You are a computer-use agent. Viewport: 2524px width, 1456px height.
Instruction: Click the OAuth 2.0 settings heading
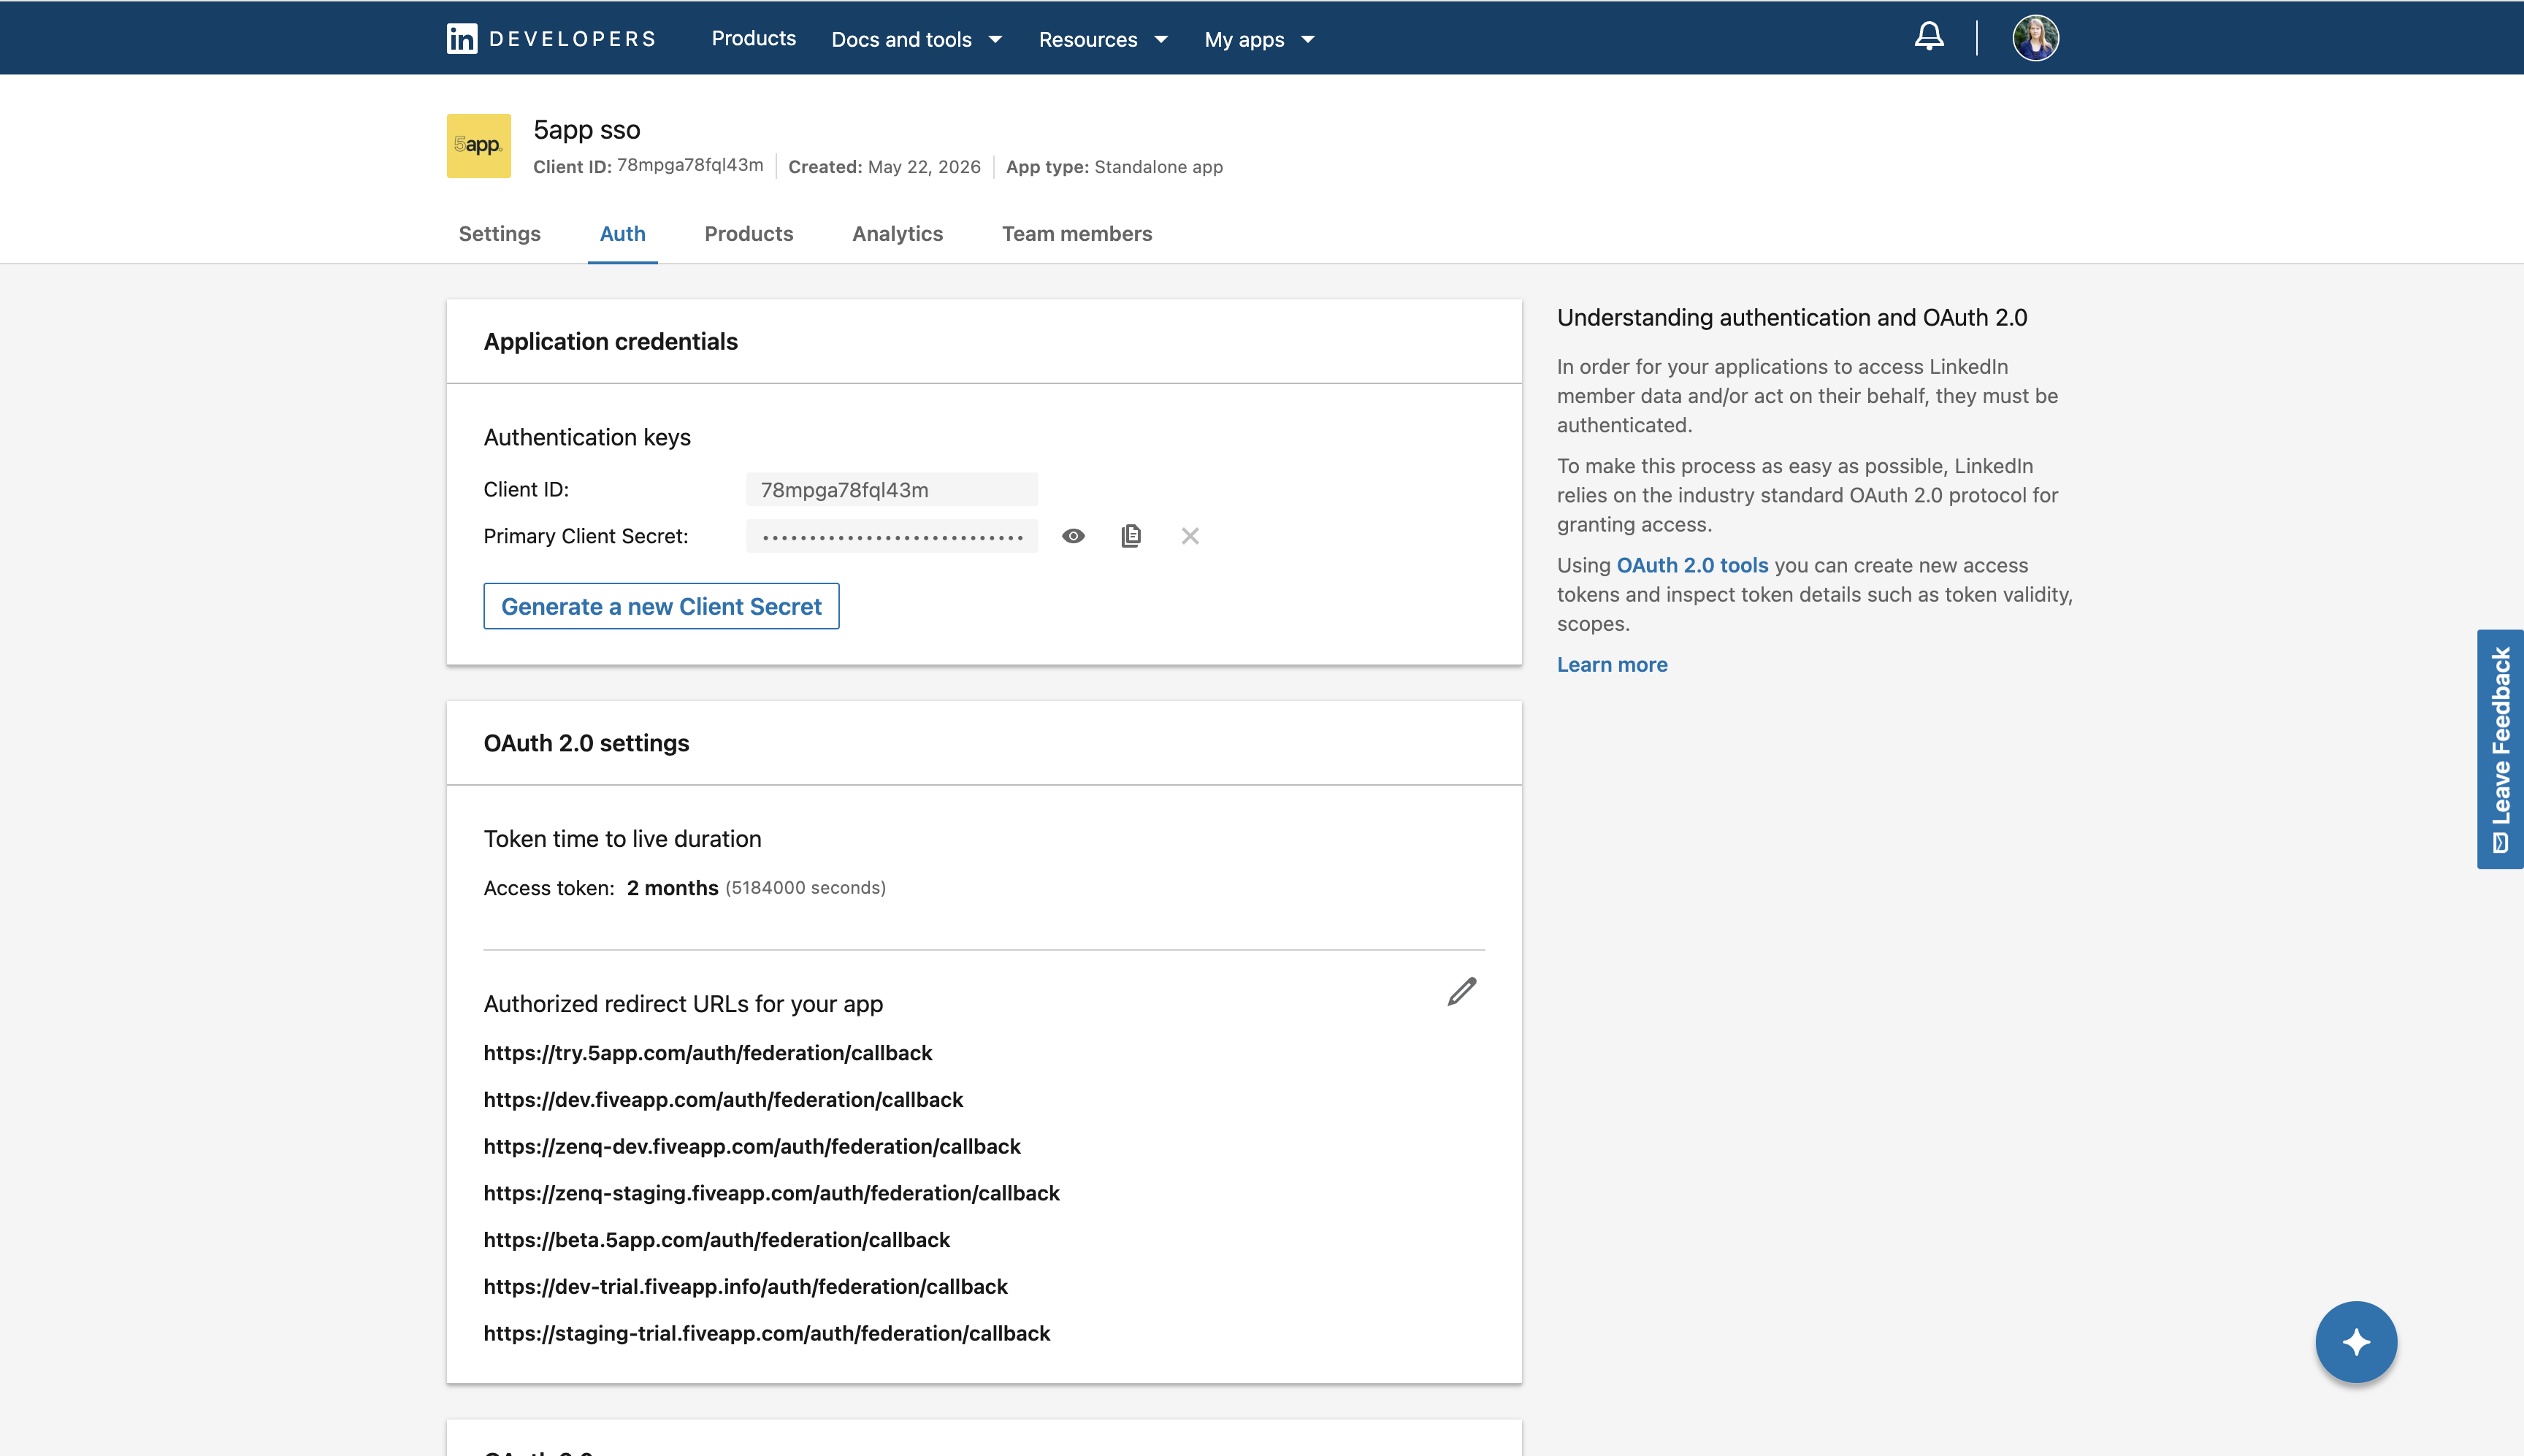click(x=587, y=744)
